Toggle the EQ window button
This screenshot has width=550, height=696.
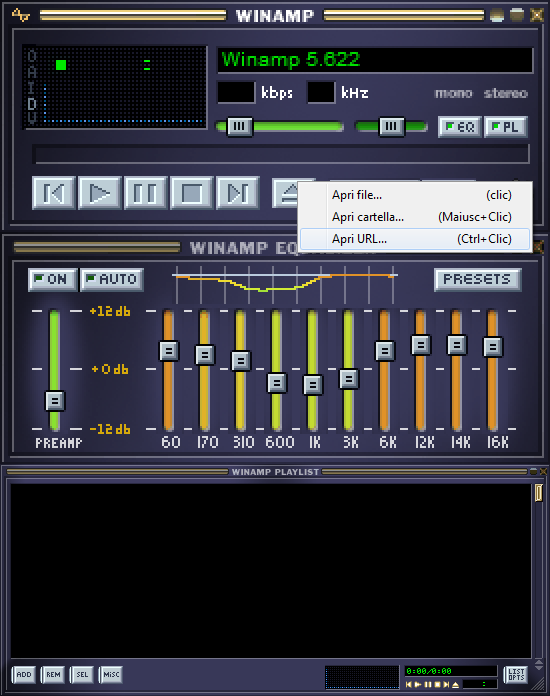(459, 127)
